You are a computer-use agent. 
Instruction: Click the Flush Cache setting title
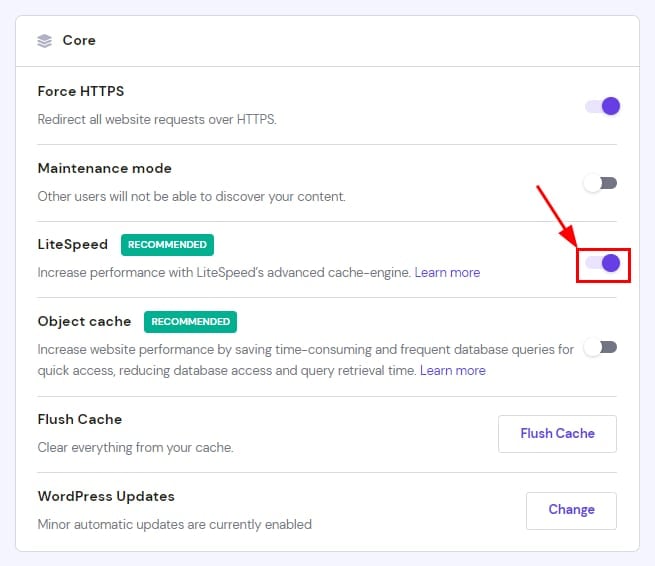point(79,419)
